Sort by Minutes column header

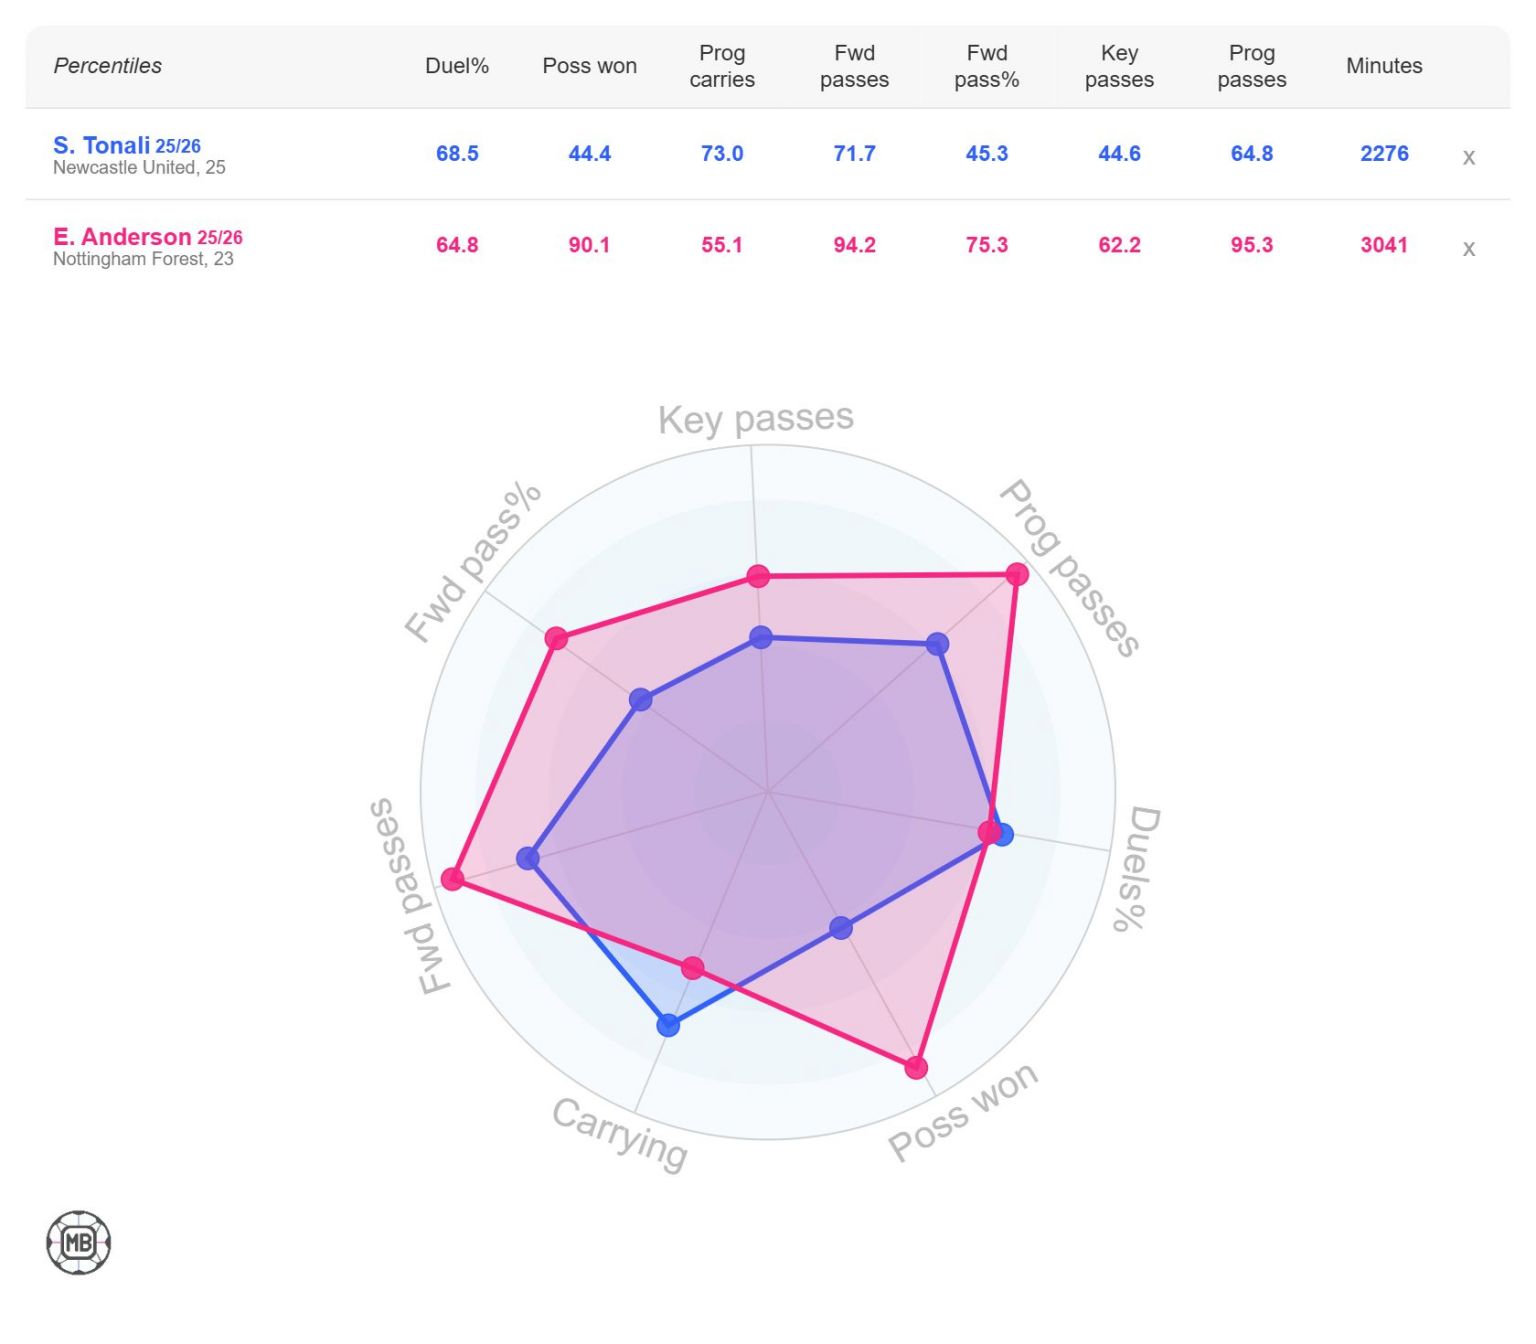tap(1384, 66)
